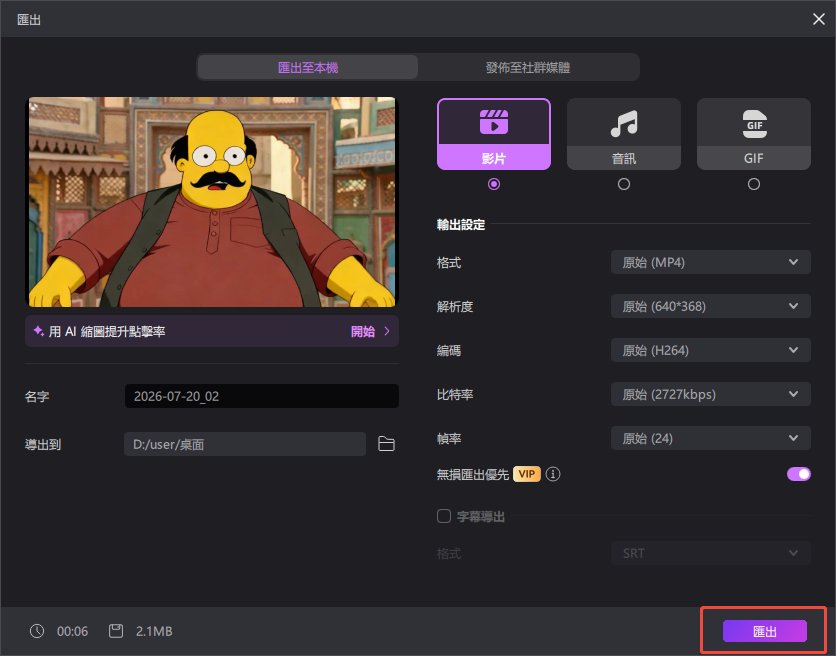This screenshot has height=656, width=836.
Task: Click the 無損匯出優先 label
Action: coord(472,474)
